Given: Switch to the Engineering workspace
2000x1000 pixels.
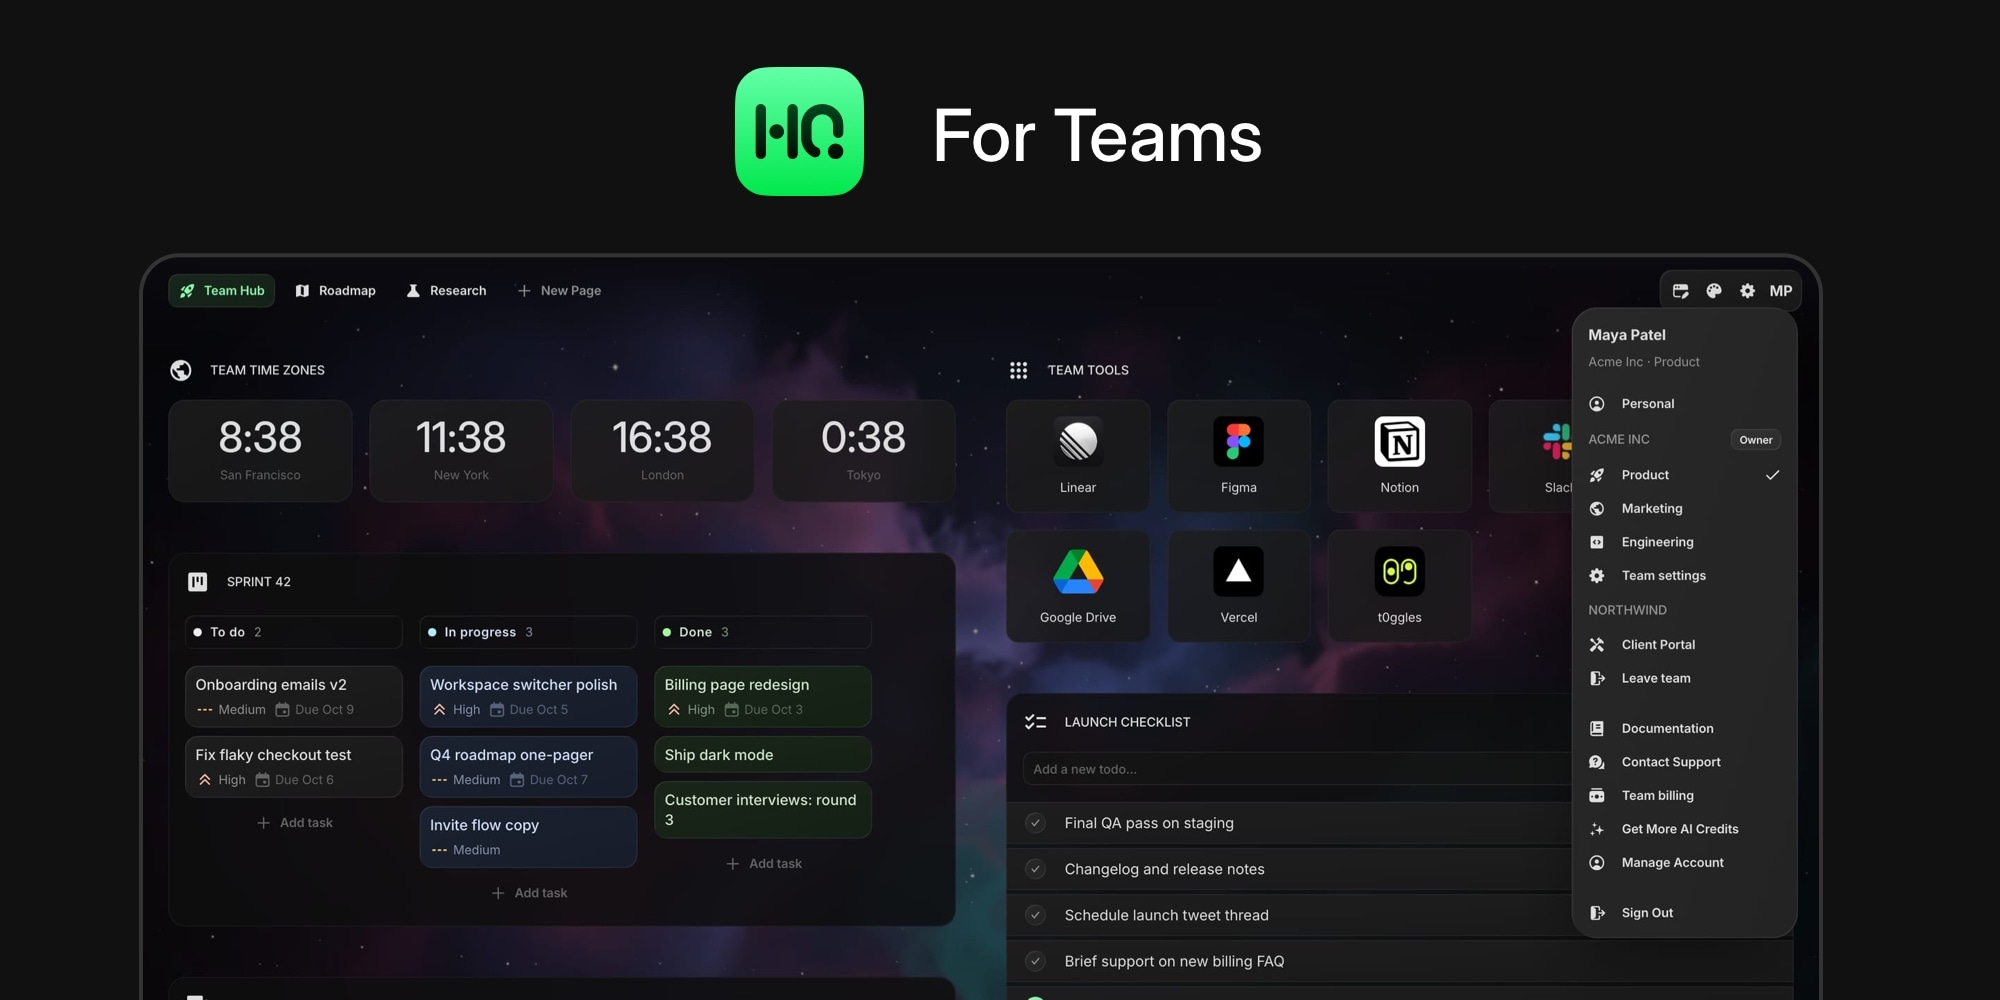Looking at the screenshot, I should coord(1684,542).
